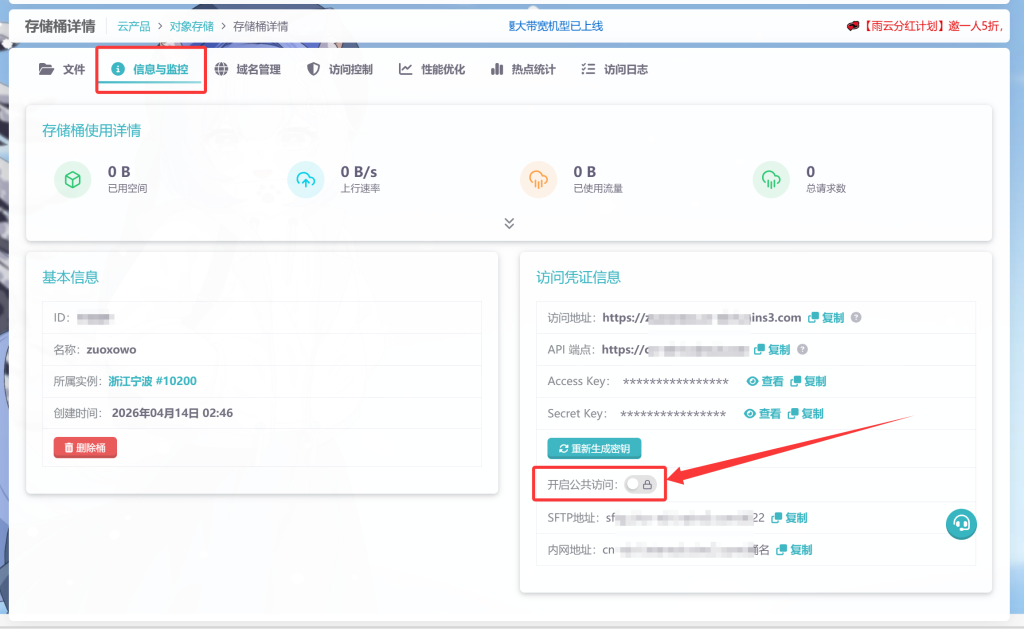Click help icon beside API 端点
The width and height of the screenshot is (1024, 629).
point(802,350)
